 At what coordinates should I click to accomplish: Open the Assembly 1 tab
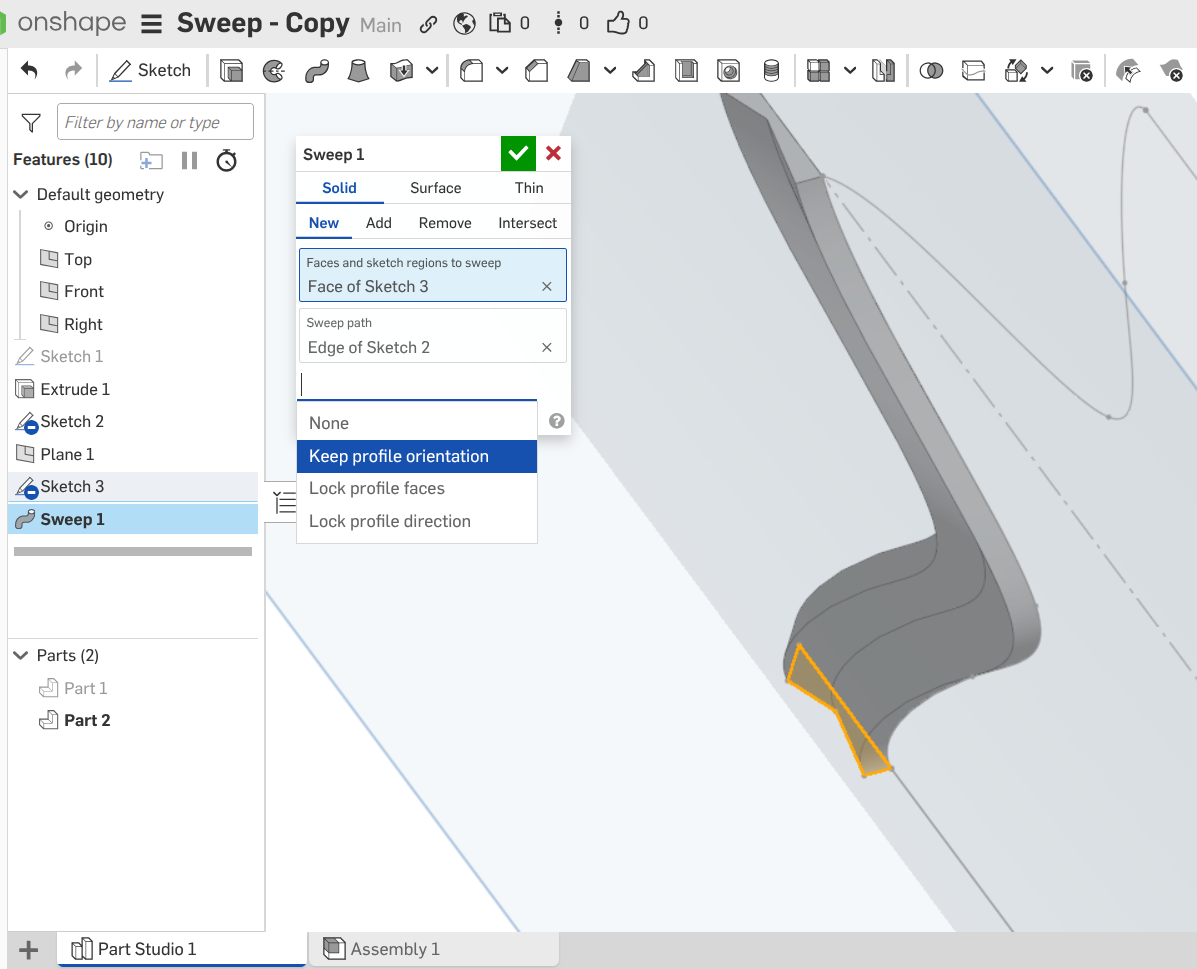coord(394,949)
